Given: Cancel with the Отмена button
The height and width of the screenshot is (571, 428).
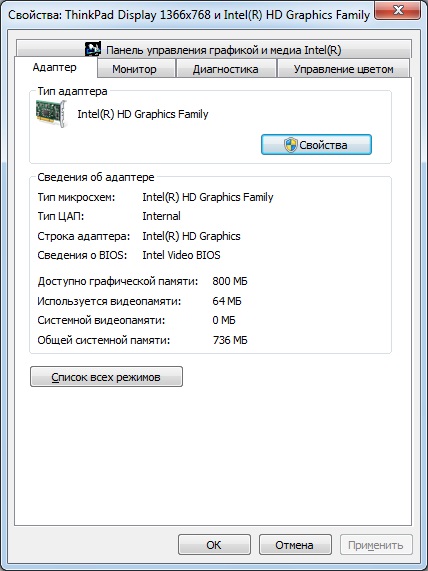Looking at the screenshot, I should tap(295, 545).
